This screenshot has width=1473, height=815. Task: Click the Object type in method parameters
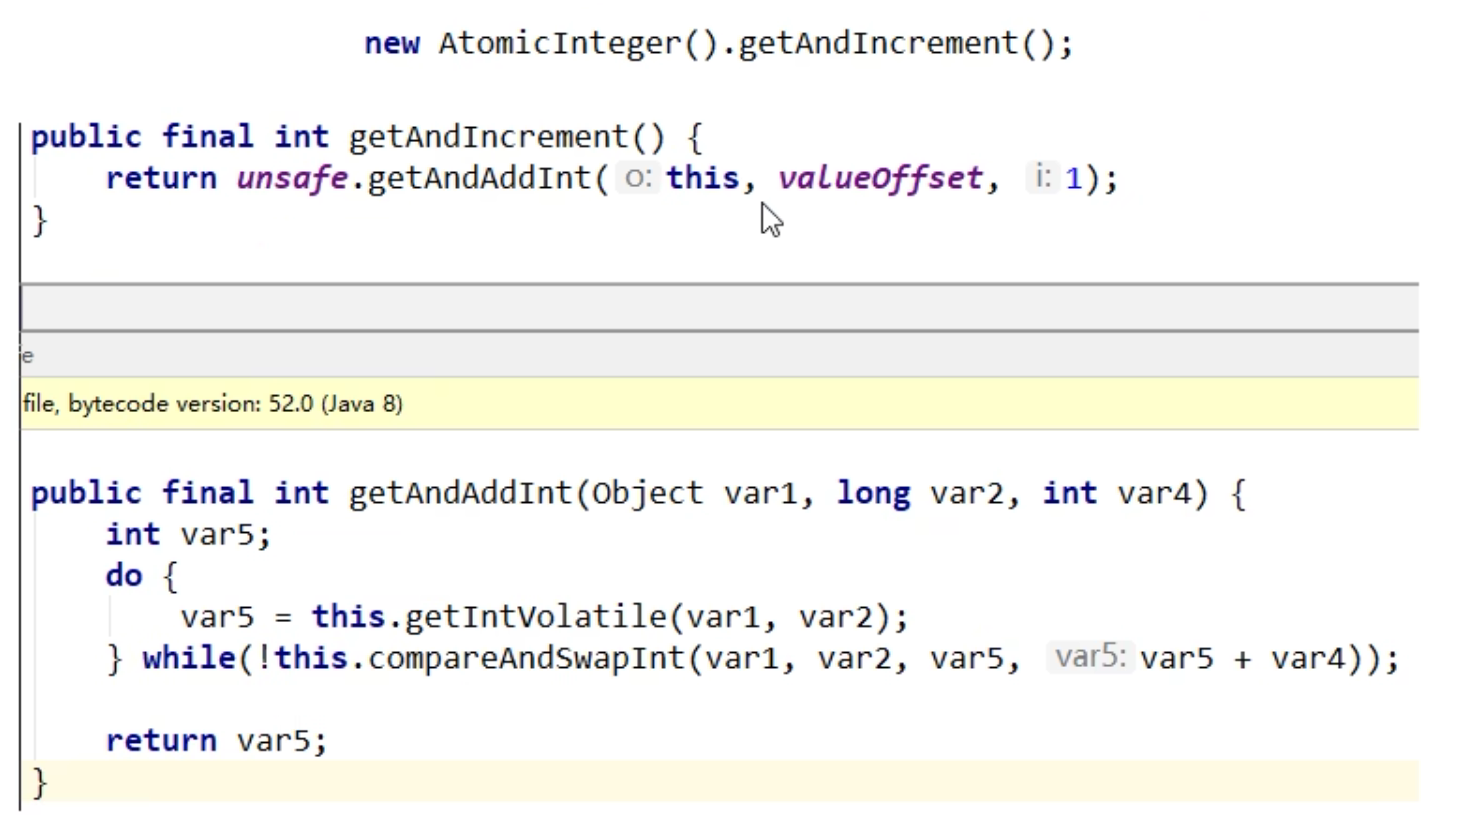pos(647,493)
